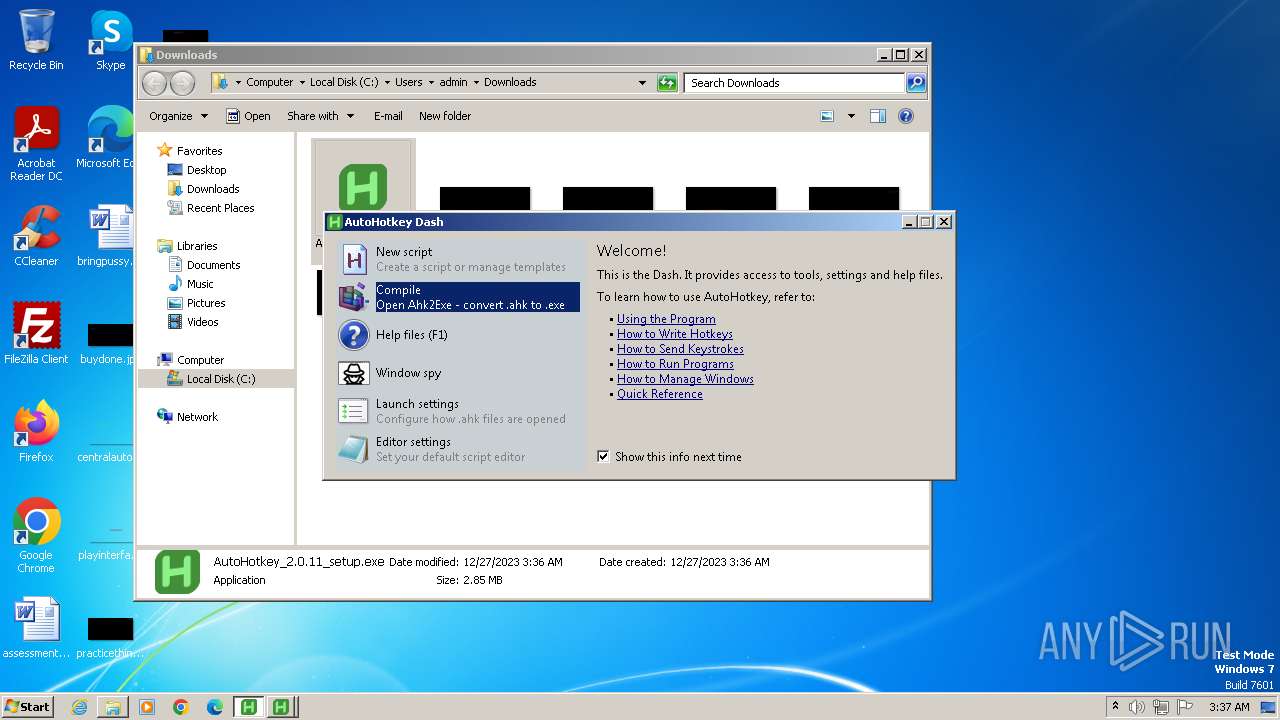Click Internet Explorer icon in taskbar
1280x720 pixels.
(x=79, y=707)
